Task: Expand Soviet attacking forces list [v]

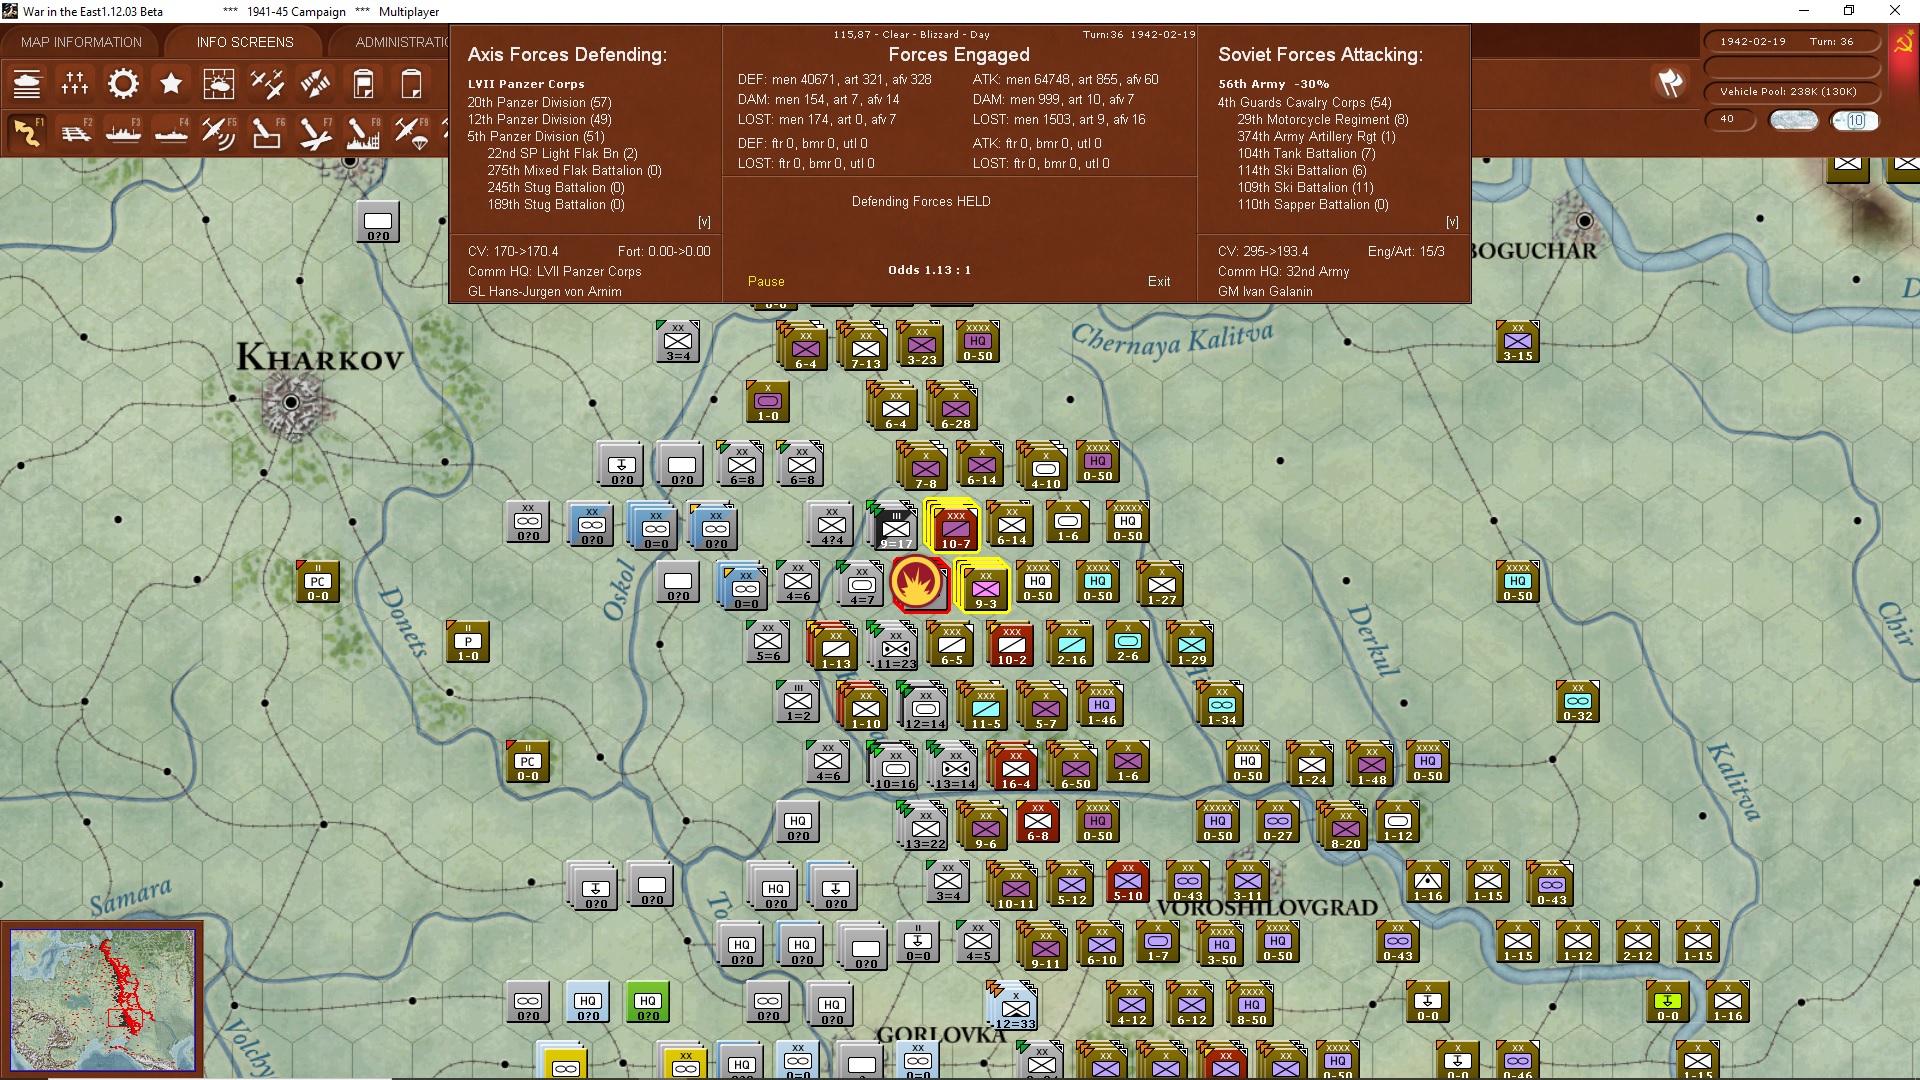Action: 1452,222
